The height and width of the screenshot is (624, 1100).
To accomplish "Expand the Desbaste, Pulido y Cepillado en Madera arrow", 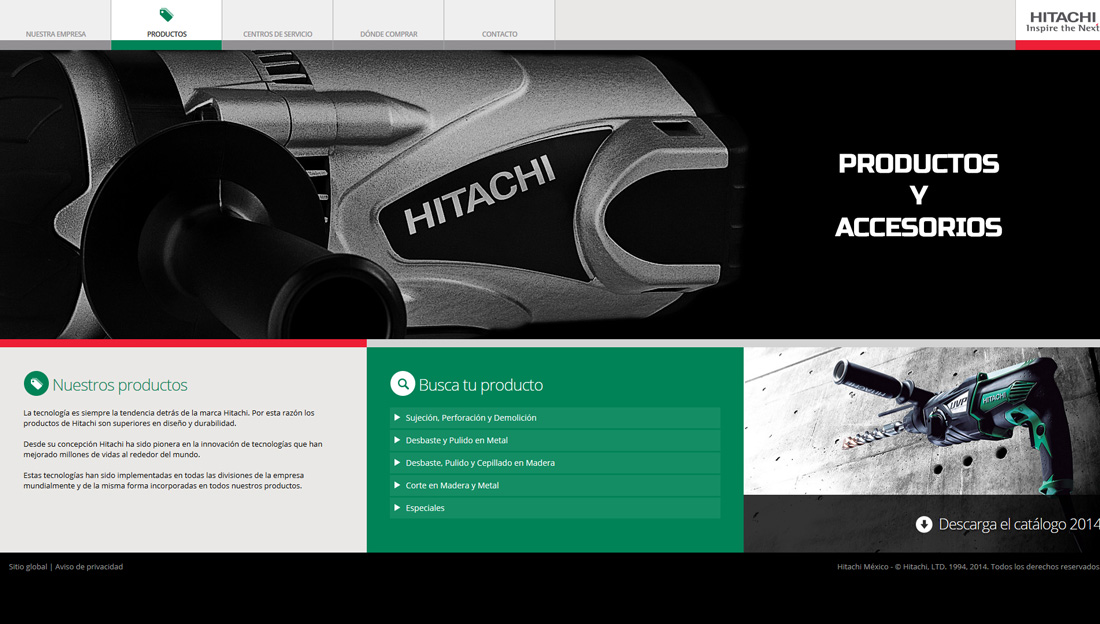I will click(397, 463).
